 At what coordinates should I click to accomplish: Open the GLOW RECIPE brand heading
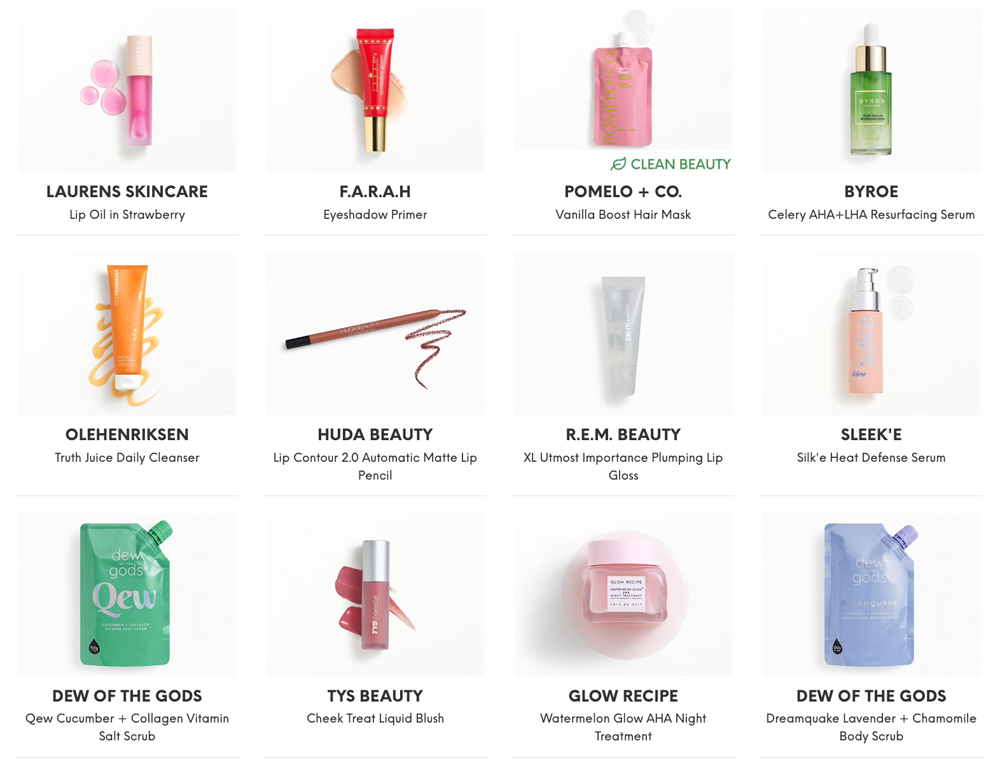point(623,696)
